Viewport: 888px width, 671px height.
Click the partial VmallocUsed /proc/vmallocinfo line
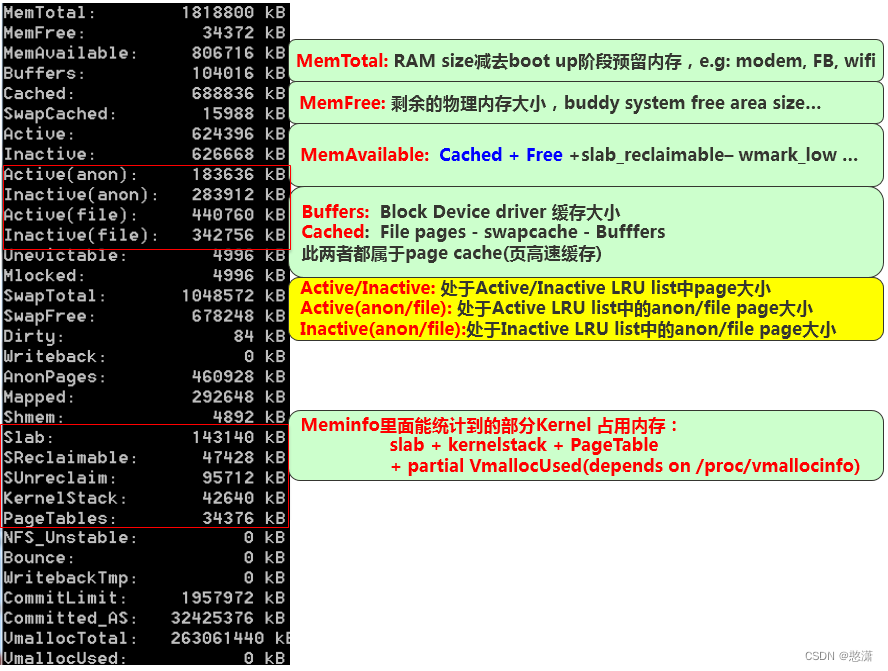625,466
